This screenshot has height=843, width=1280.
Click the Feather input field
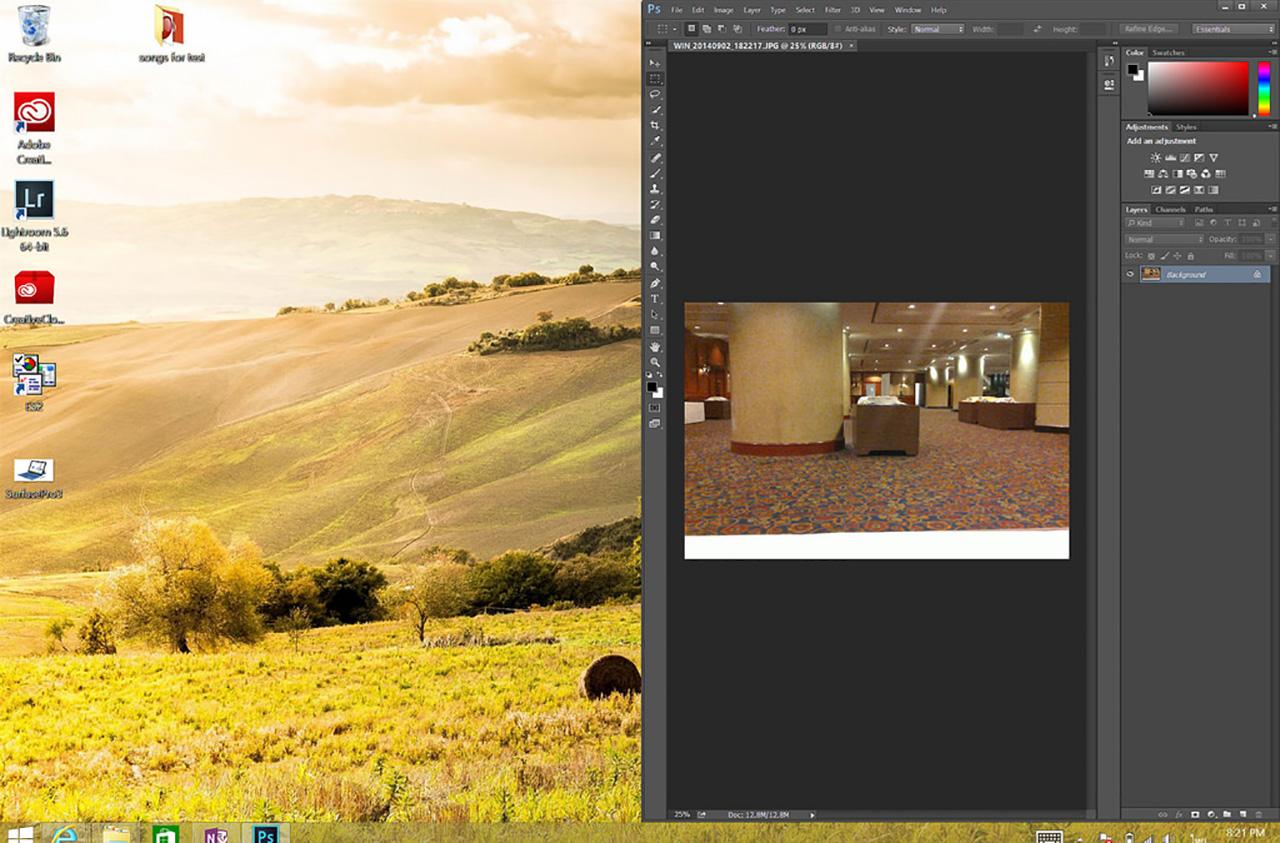click(808, 29)
